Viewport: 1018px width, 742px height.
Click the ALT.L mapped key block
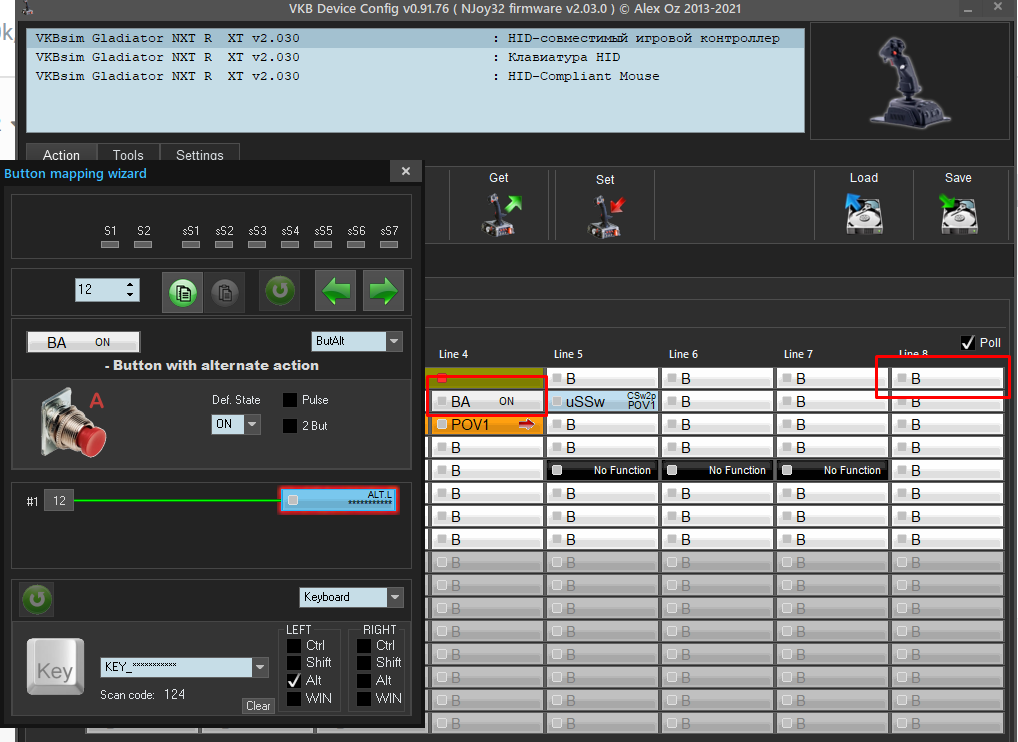pyautogui.click(x=338, y=500)
